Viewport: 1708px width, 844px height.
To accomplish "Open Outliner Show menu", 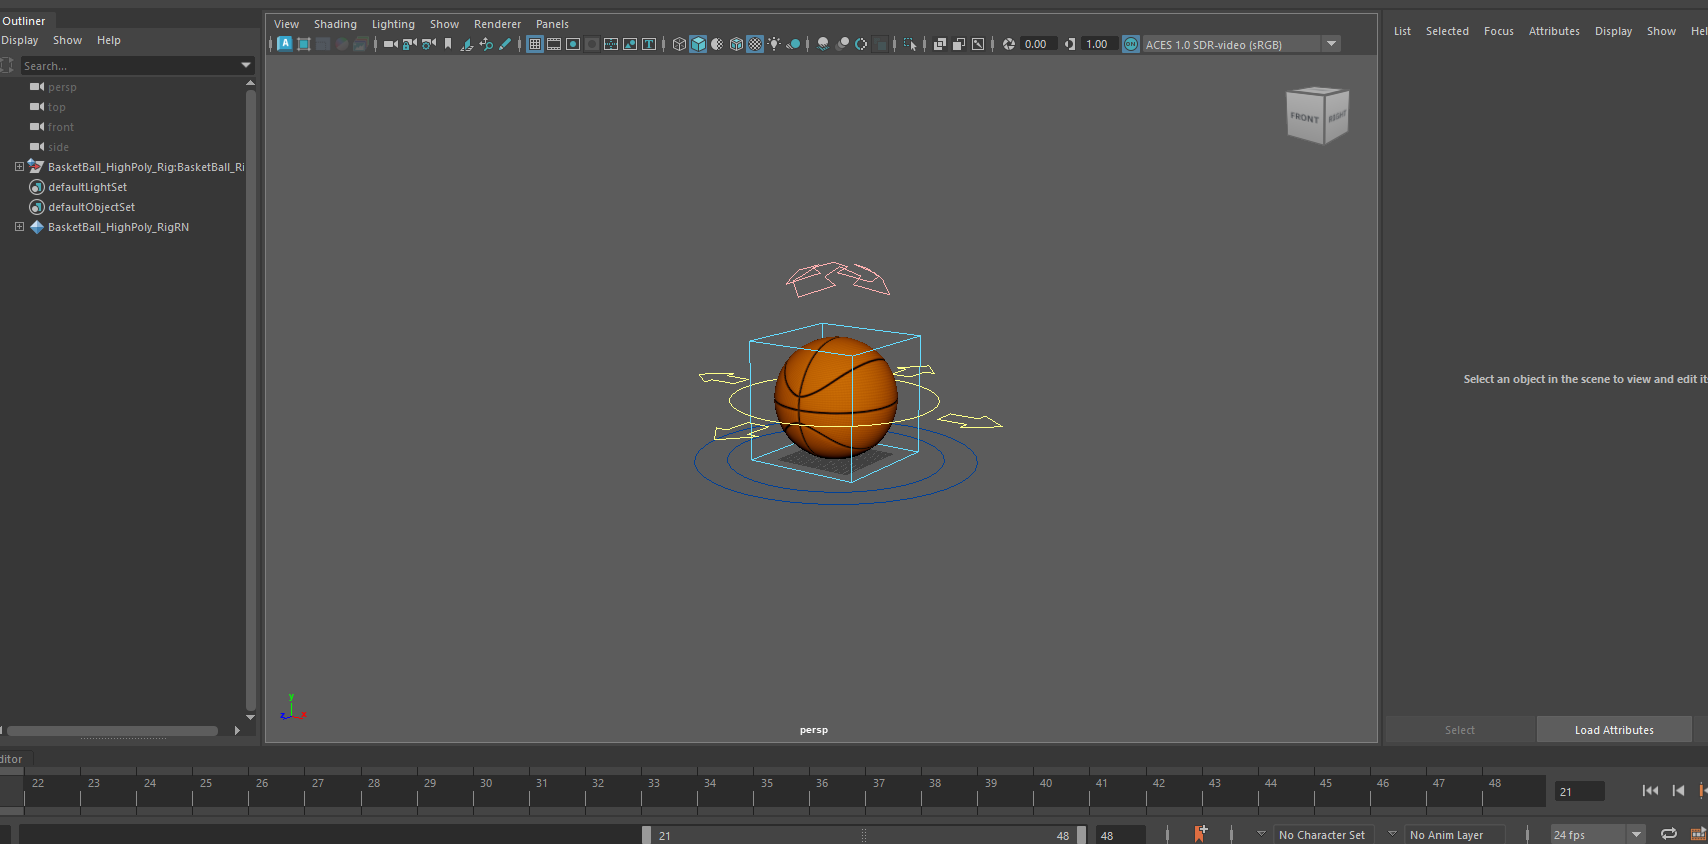I will (67, 40).
